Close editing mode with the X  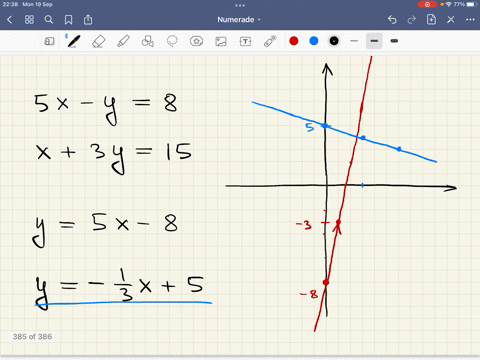[x=451, y=20]
